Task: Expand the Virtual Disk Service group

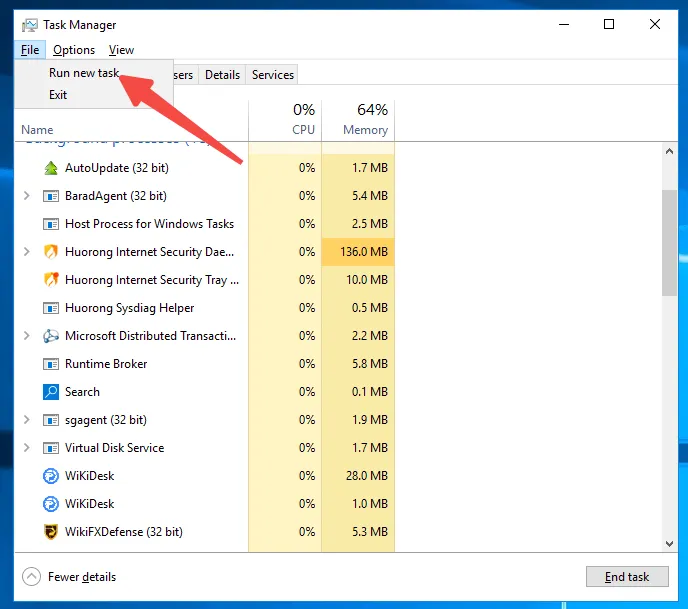Action: [x=27, y=448]
